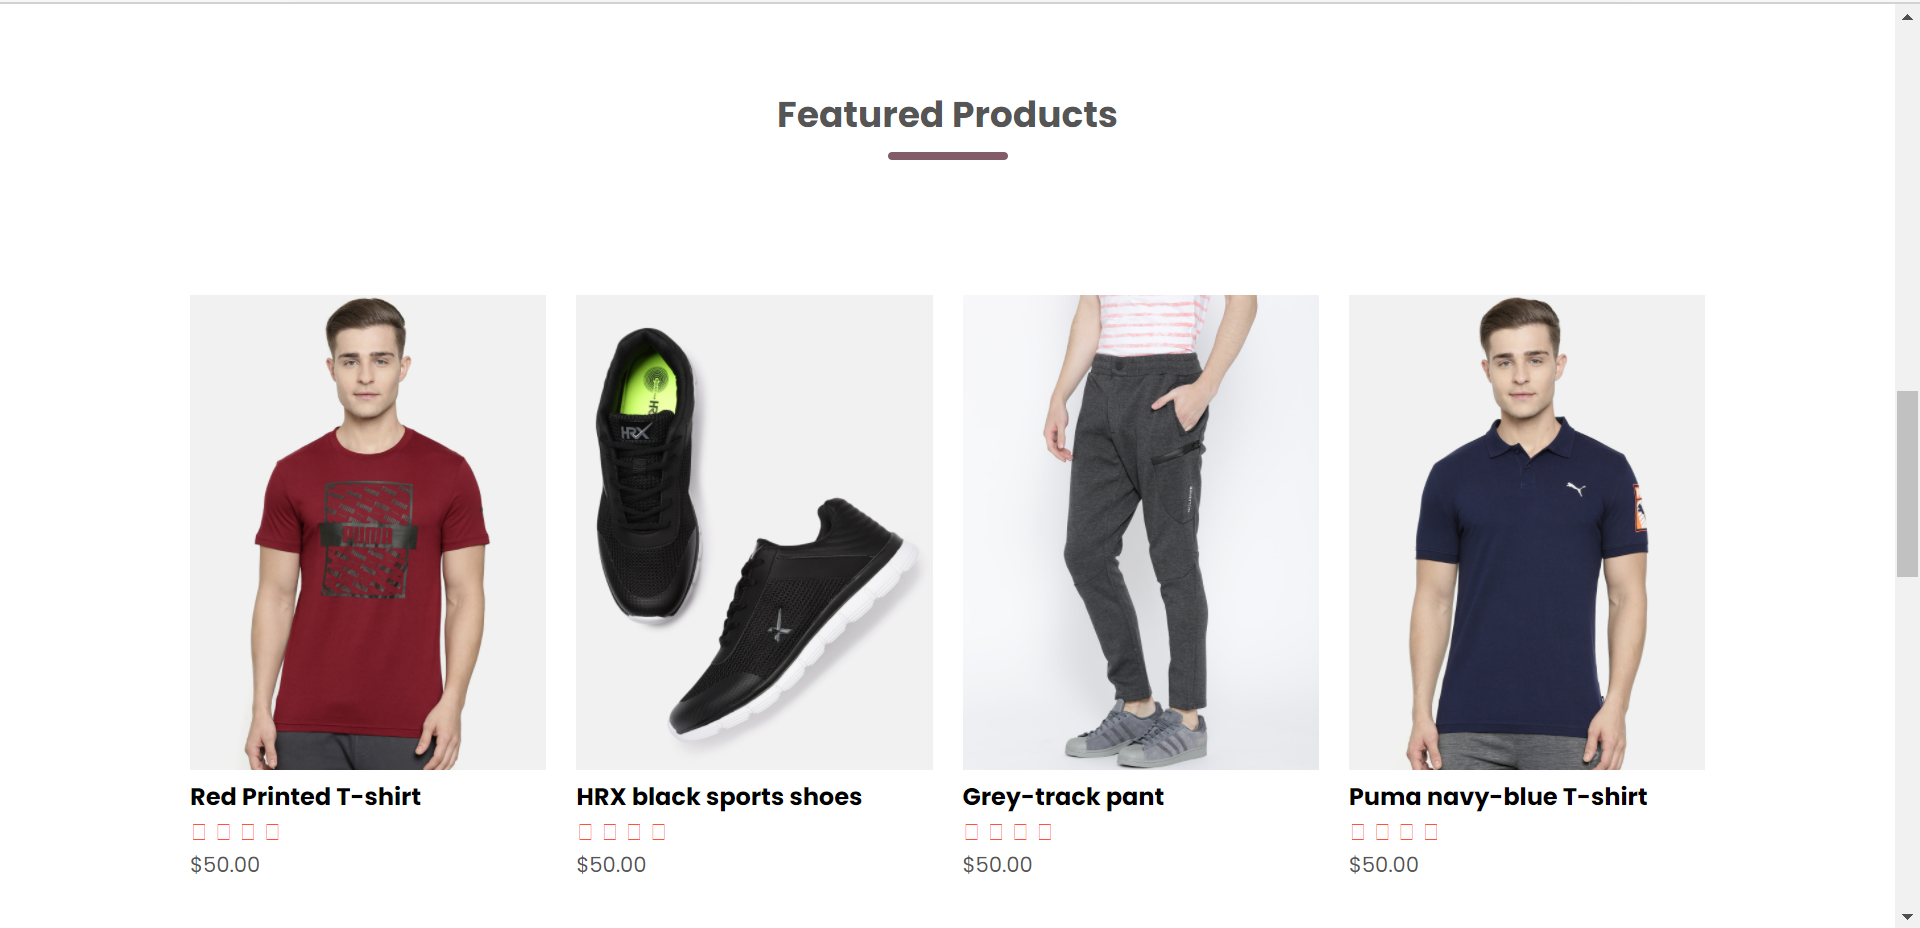Viewport: 1920px width, 928px height.
Task: Toggle the outlined fourth star on Grey-track pant
Action: pos(1046,831)
